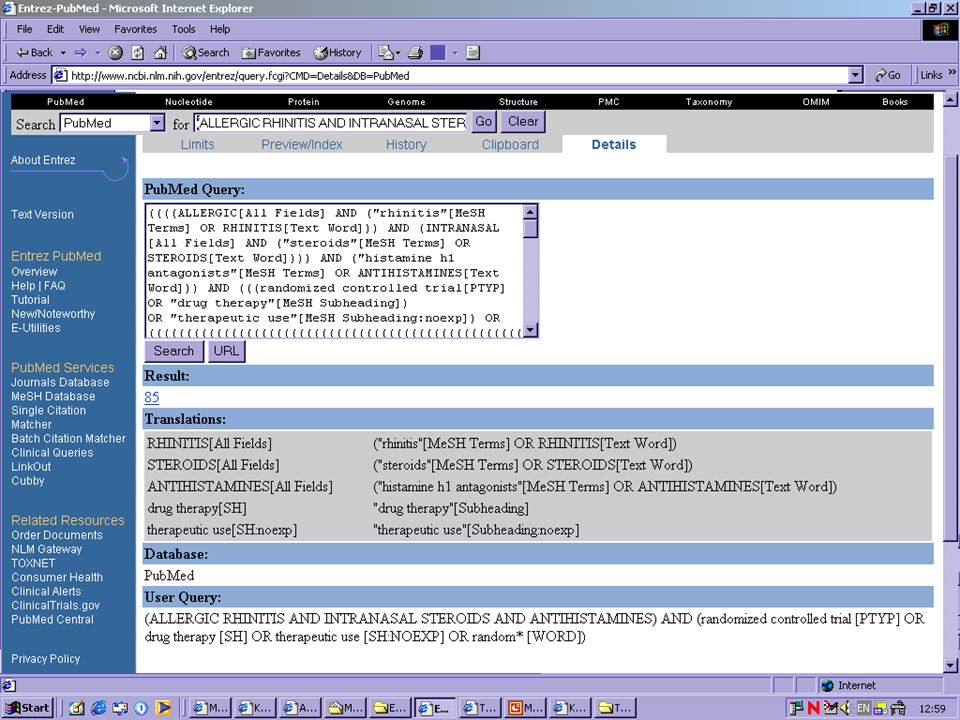
Task: Open the IE Favorites pane button
Action: (x=271, y=53)
